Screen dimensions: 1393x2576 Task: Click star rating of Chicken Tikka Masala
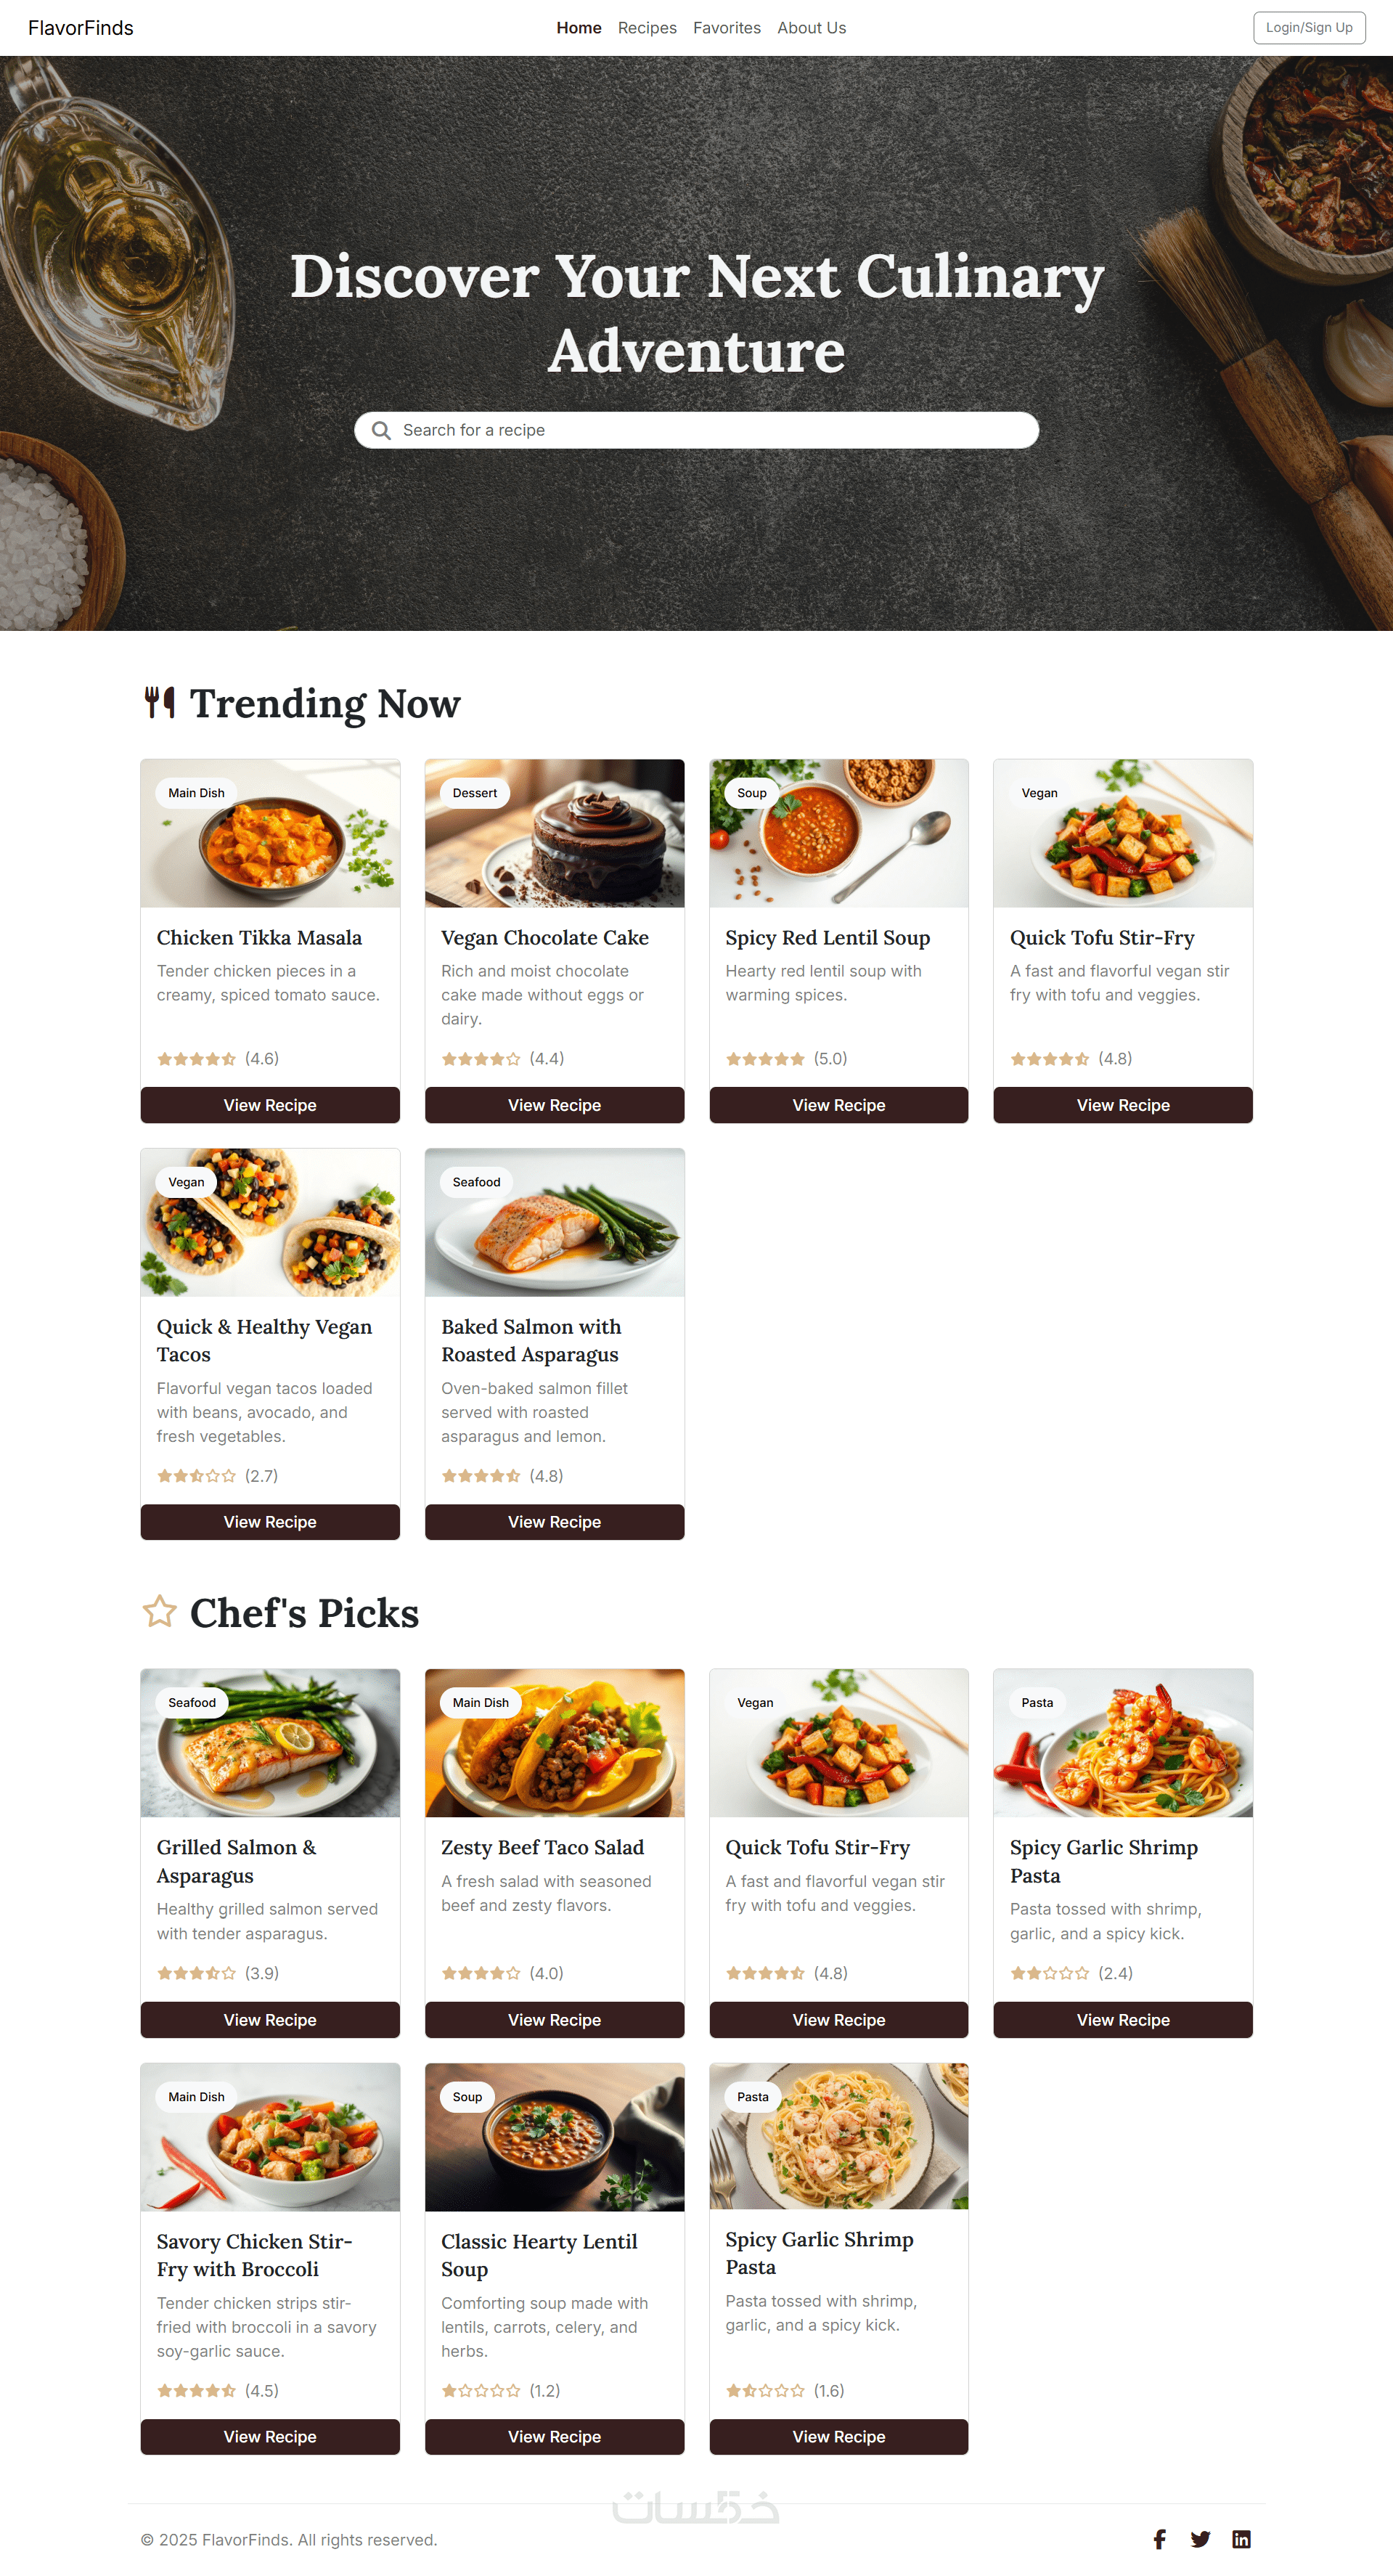pos(197,1058)
